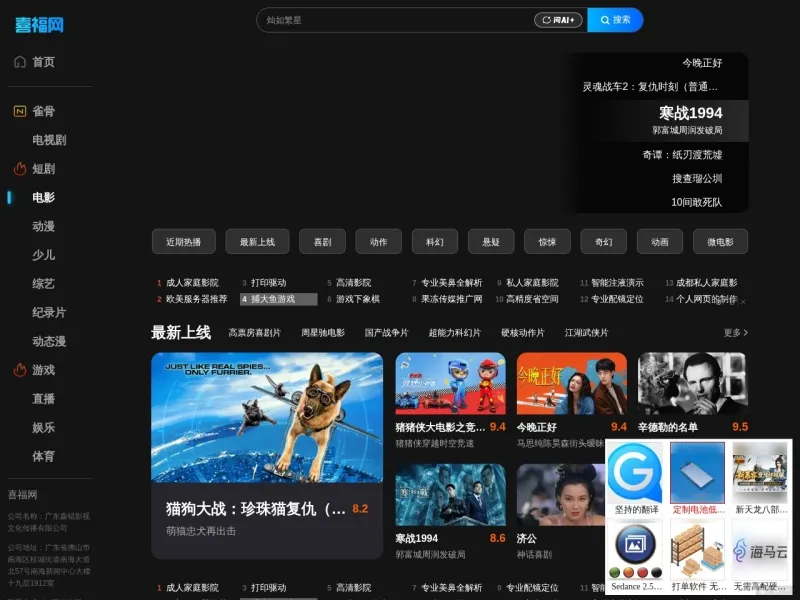The height and width of the screenshot is (600, 800).
Task: Click the 成人家庭影院 top ad link
Action: tap(192, 283)
